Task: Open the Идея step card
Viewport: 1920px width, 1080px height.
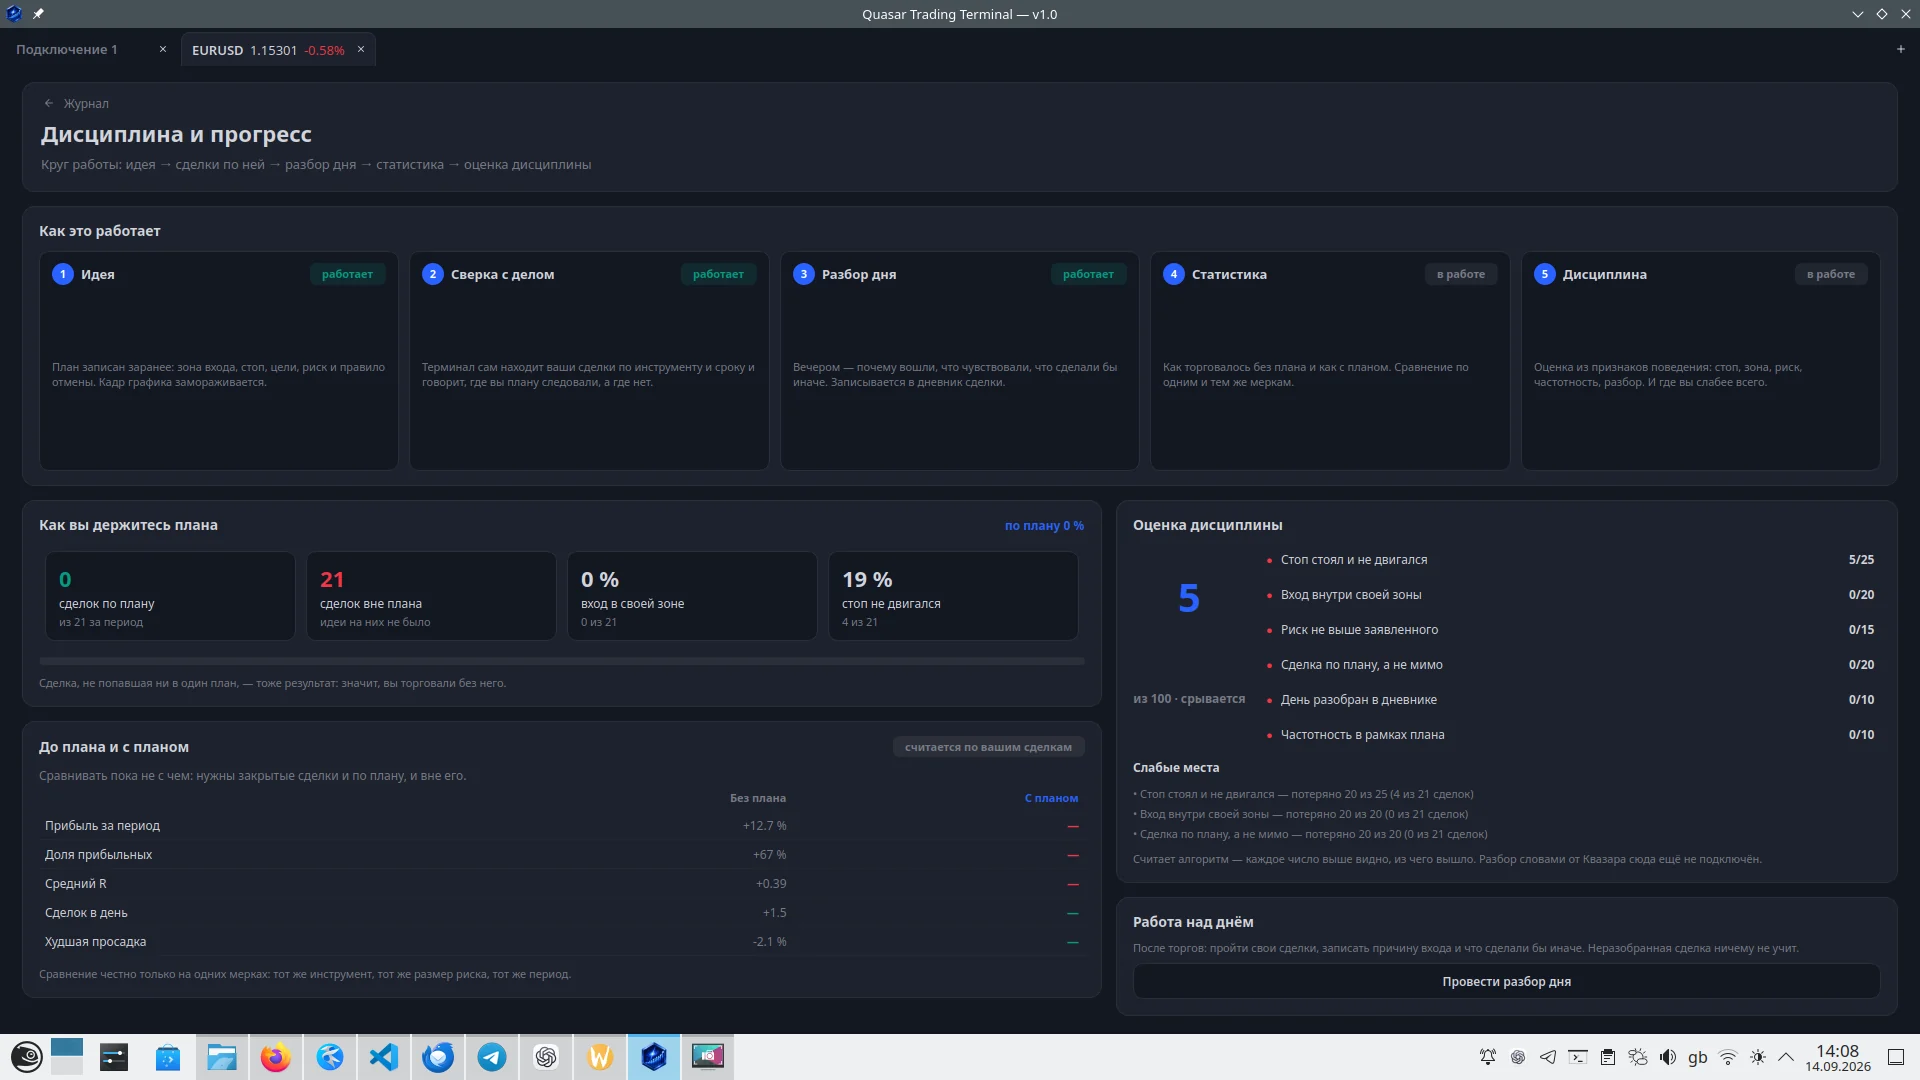Action: point(218,360)
